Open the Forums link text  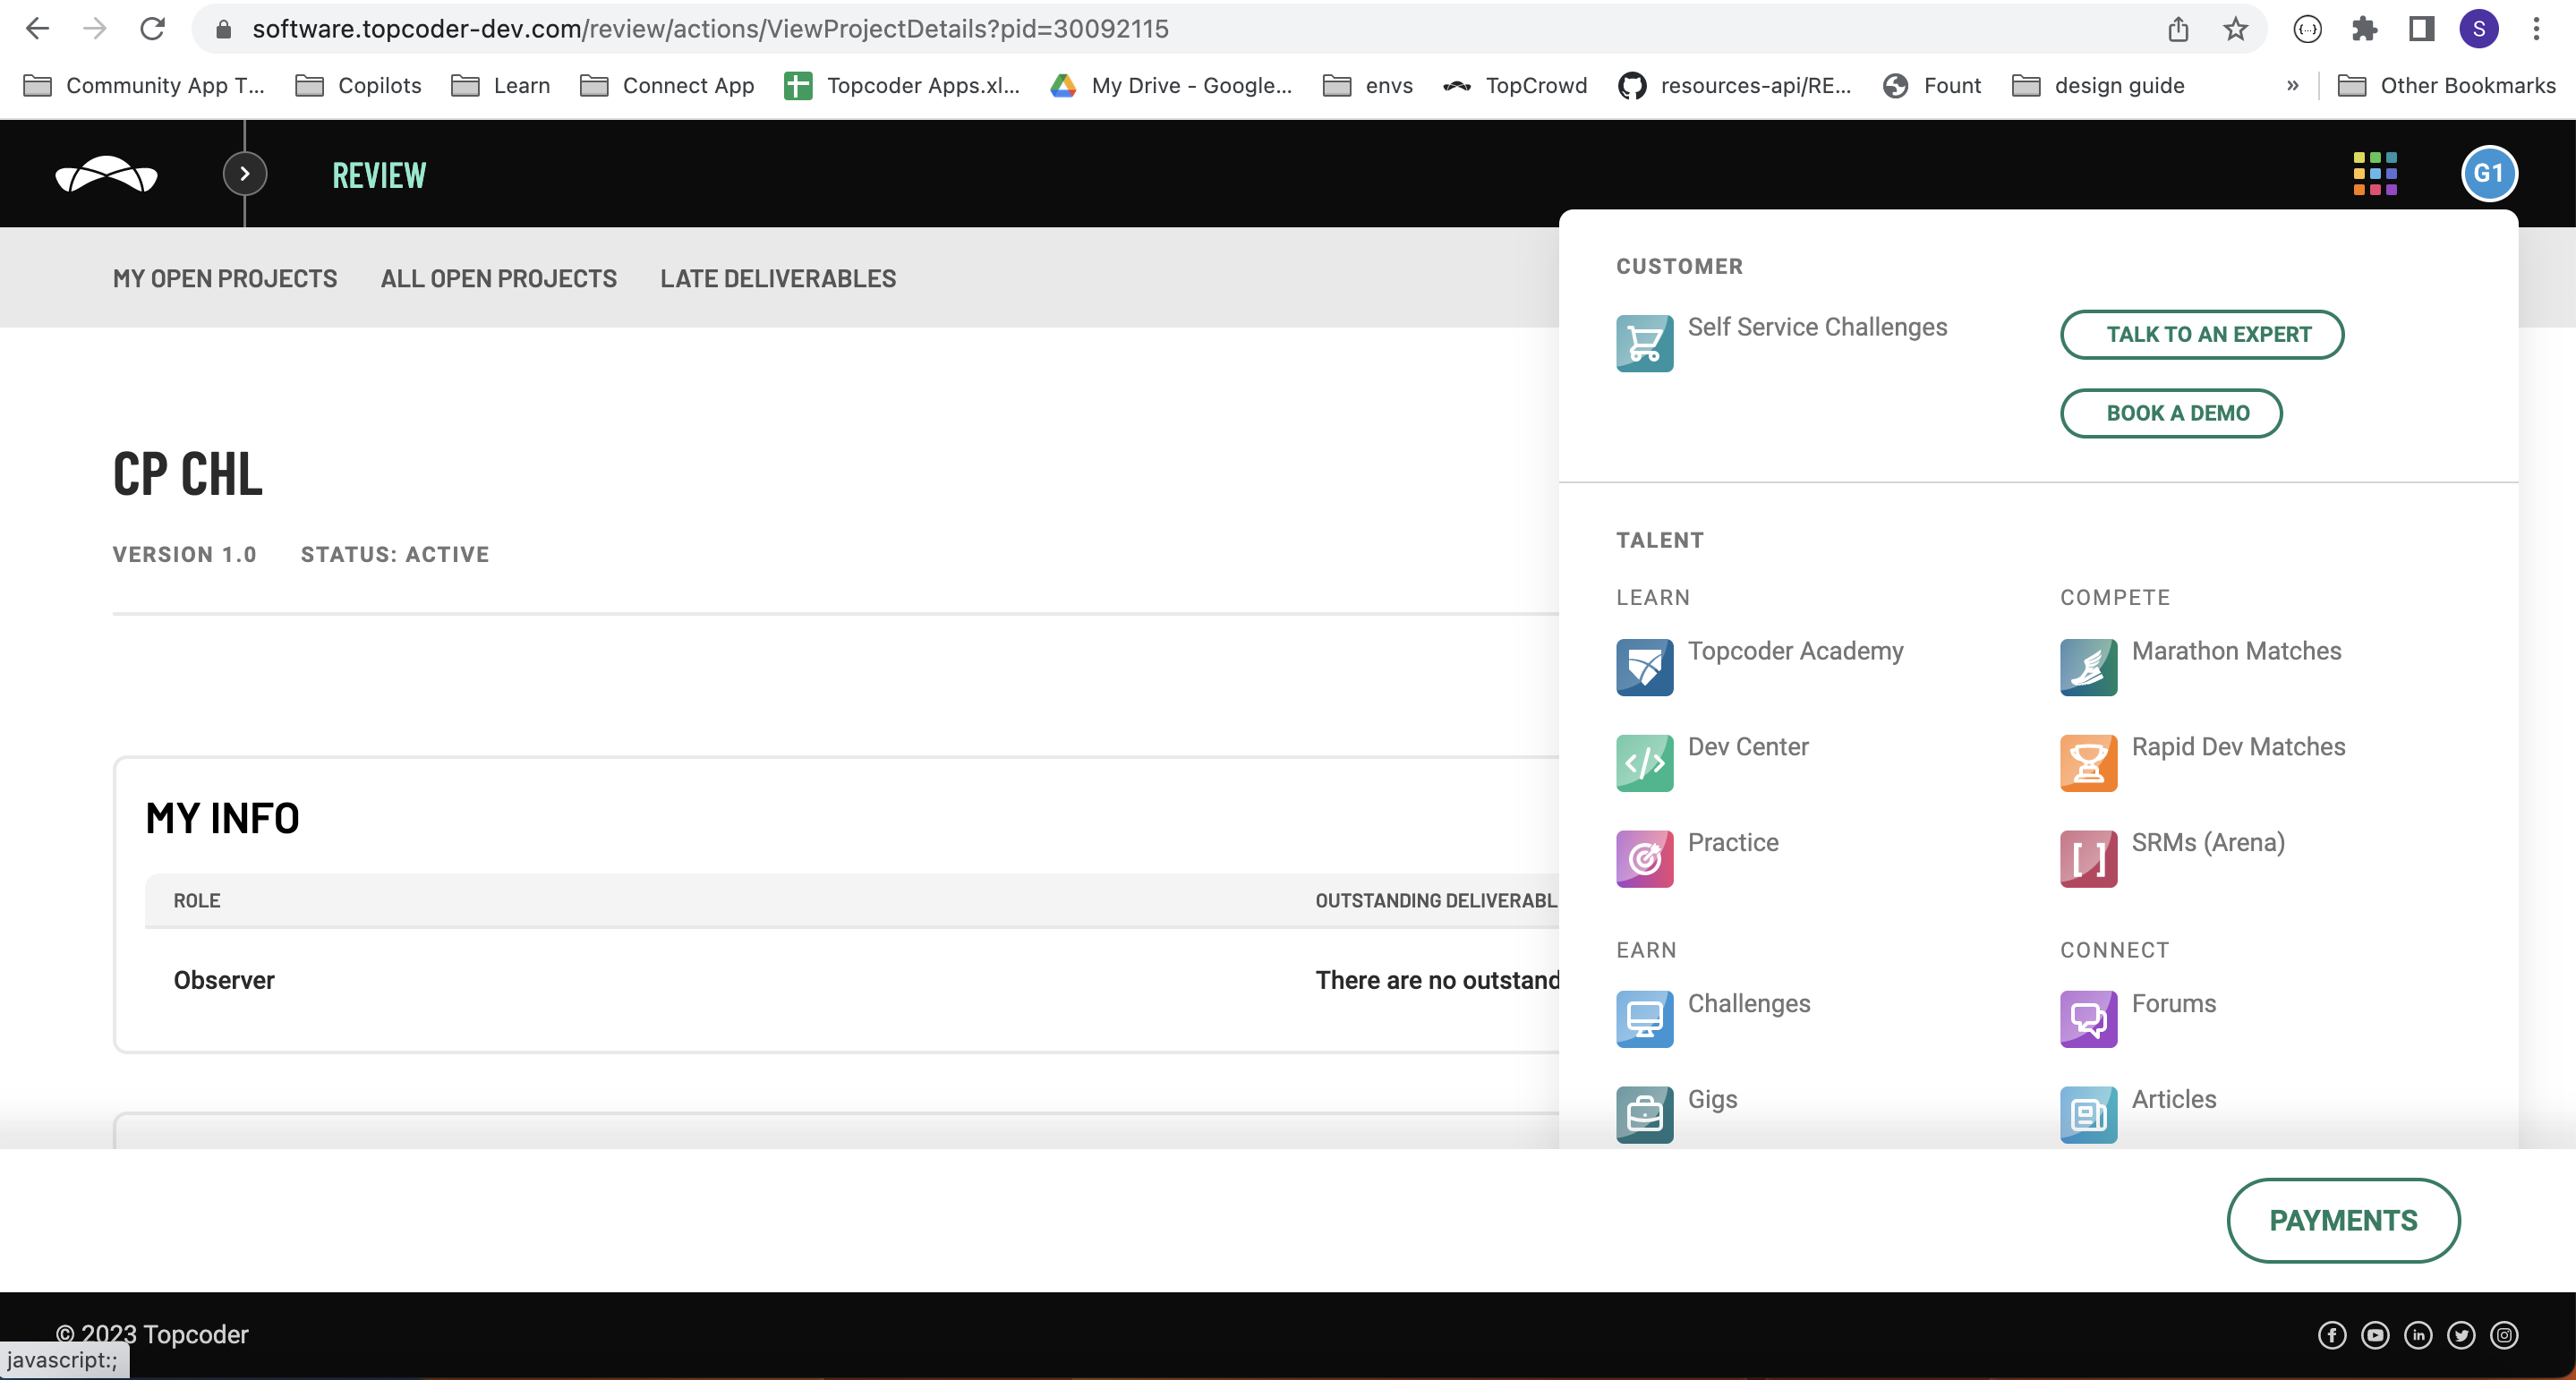[x=2173, y=1003]
